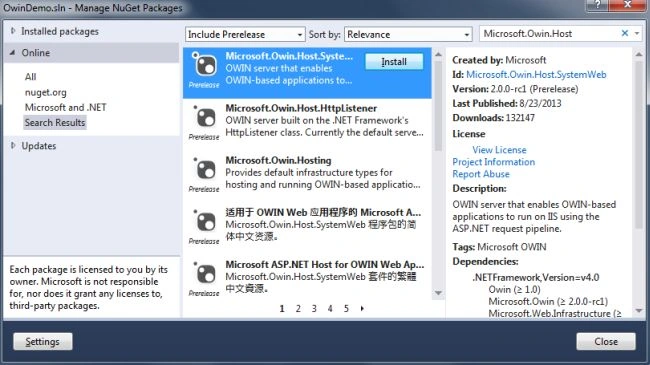The width and height of the screenshot is (650, 365).
Task: Click the Version 2.0.0-rc1 (Prerelease) text
Action: pos(515,89)
